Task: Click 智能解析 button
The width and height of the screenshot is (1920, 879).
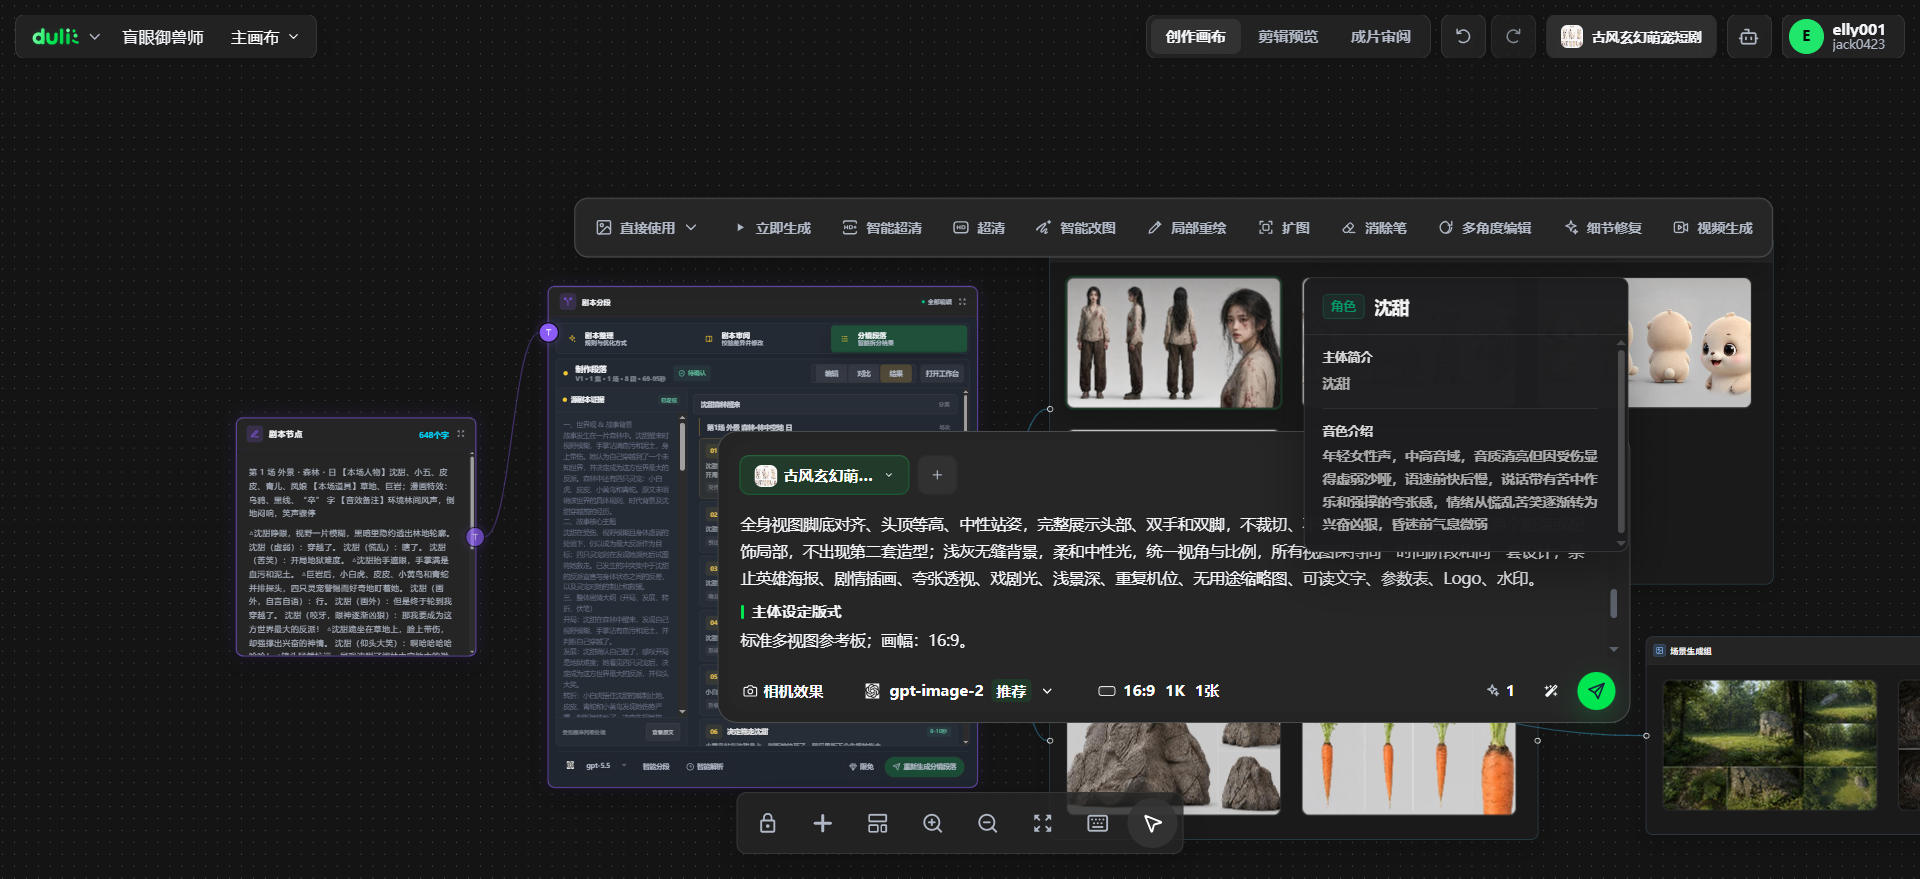Action: coord(705,766)
